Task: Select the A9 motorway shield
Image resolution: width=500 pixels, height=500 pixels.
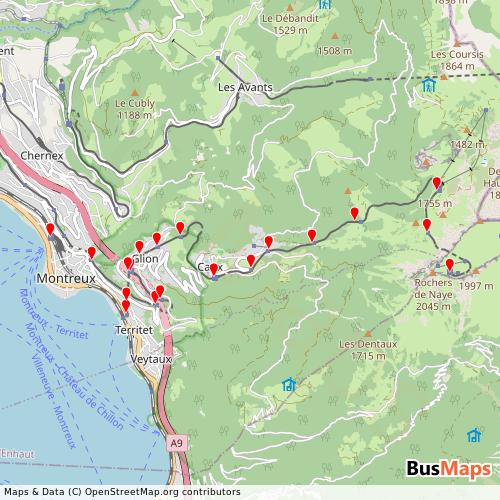Action: [177, 443]
